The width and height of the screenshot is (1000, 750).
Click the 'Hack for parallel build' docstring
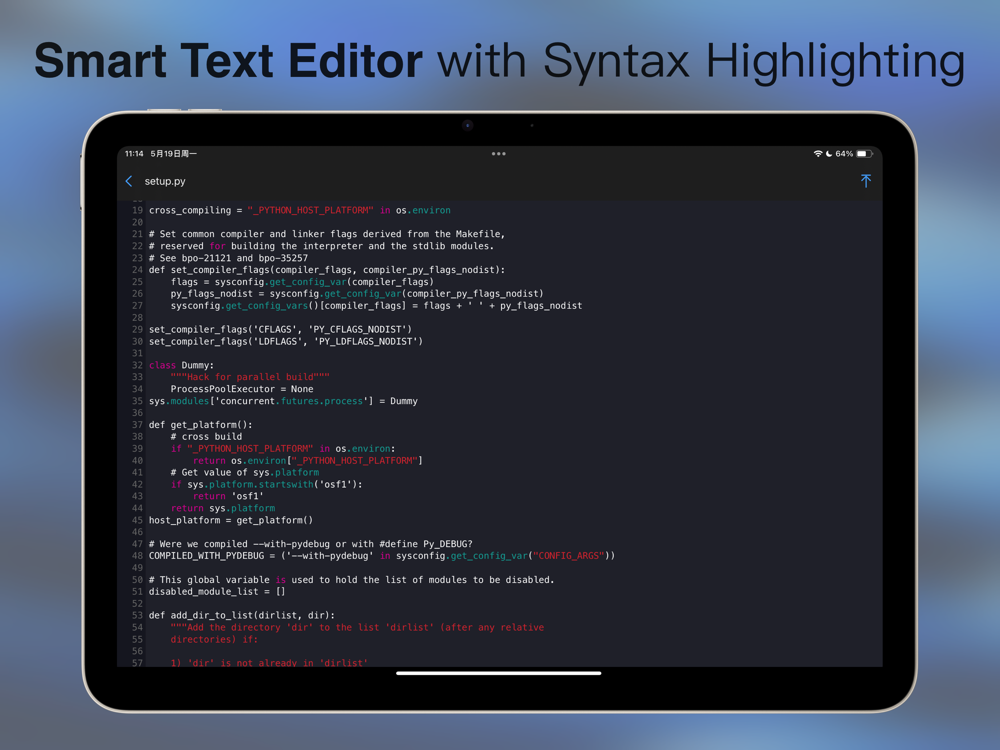250,377
